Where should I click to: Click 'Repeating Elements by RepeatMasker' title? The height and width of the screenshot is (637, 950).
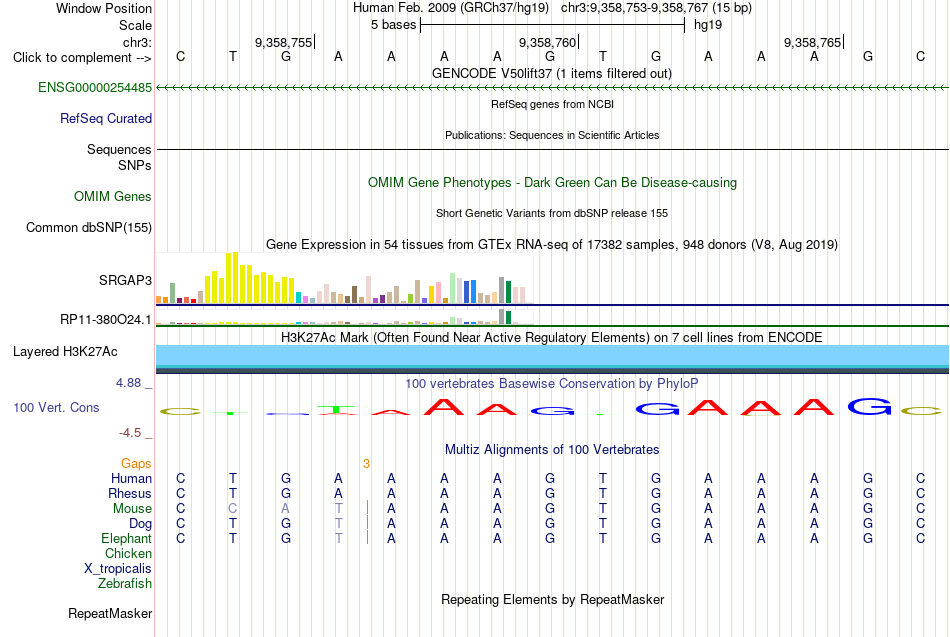point(552,599)
